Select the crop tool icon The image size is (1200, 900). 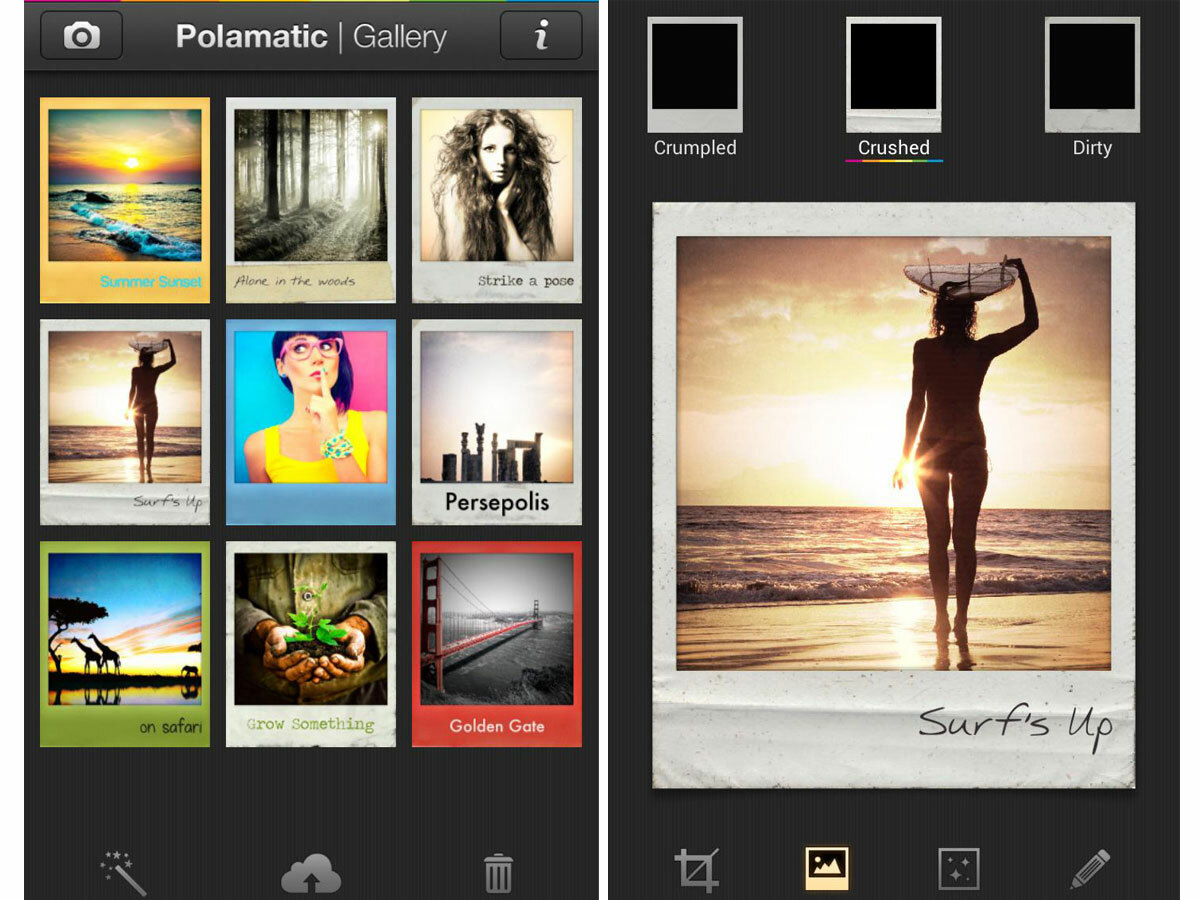point(696,869)
